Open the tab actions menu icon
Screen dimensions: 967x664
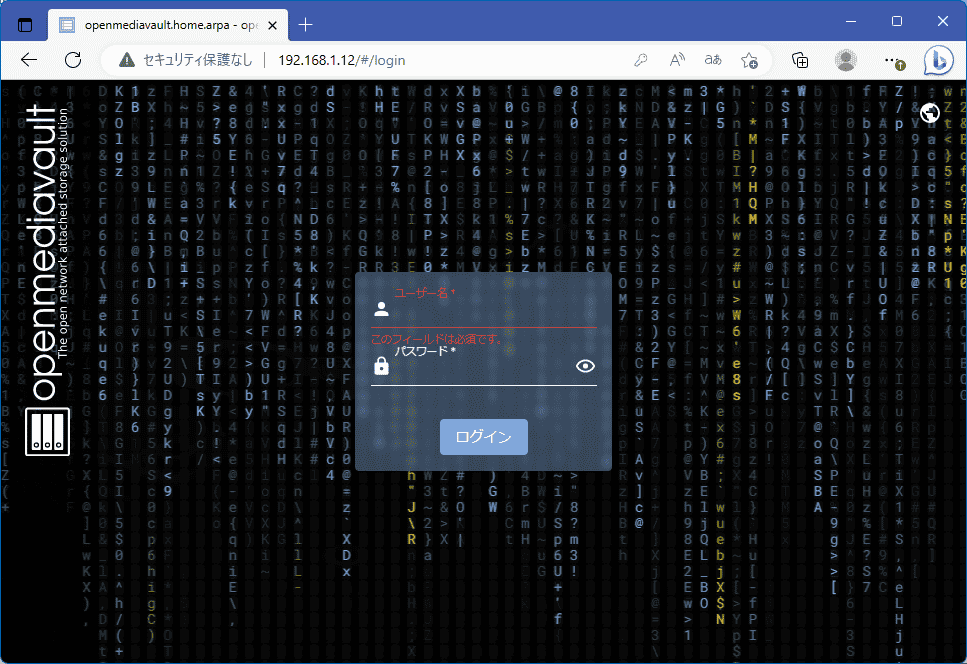point(25,25)
